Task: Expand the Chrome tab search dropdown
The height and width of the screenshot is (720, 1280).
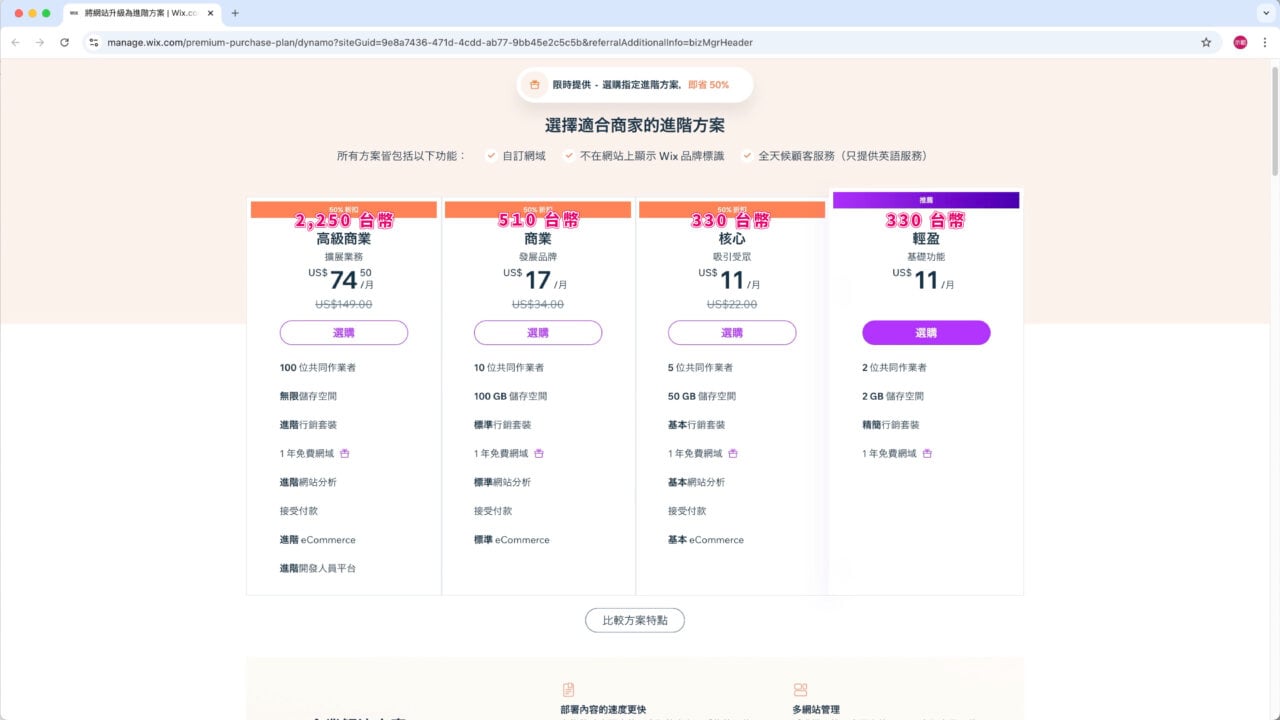Action: [x=1265, y=13]
